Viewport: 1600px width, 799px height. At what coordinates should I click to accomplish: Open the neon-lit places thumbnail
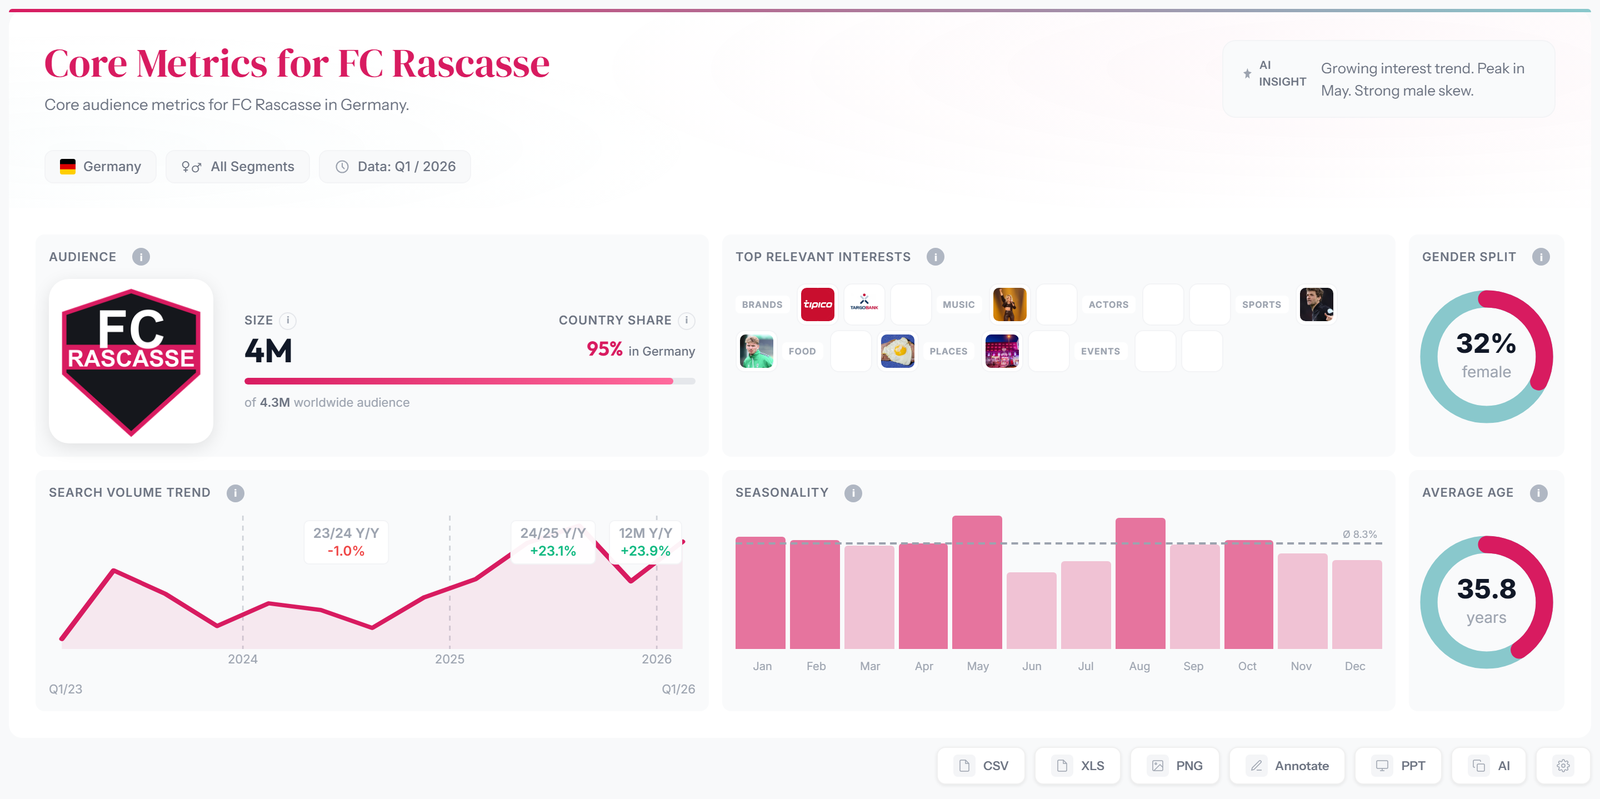coord(1002,352)
